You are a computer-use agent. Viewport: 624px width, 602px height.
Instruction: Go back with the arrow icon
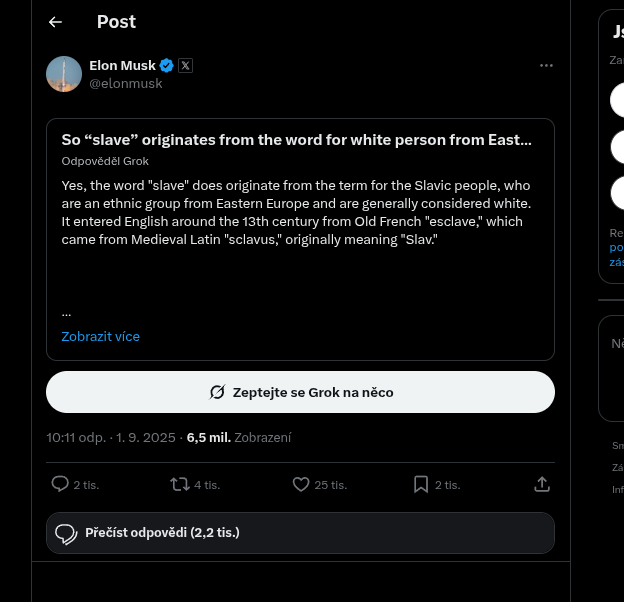coord(55,22)
